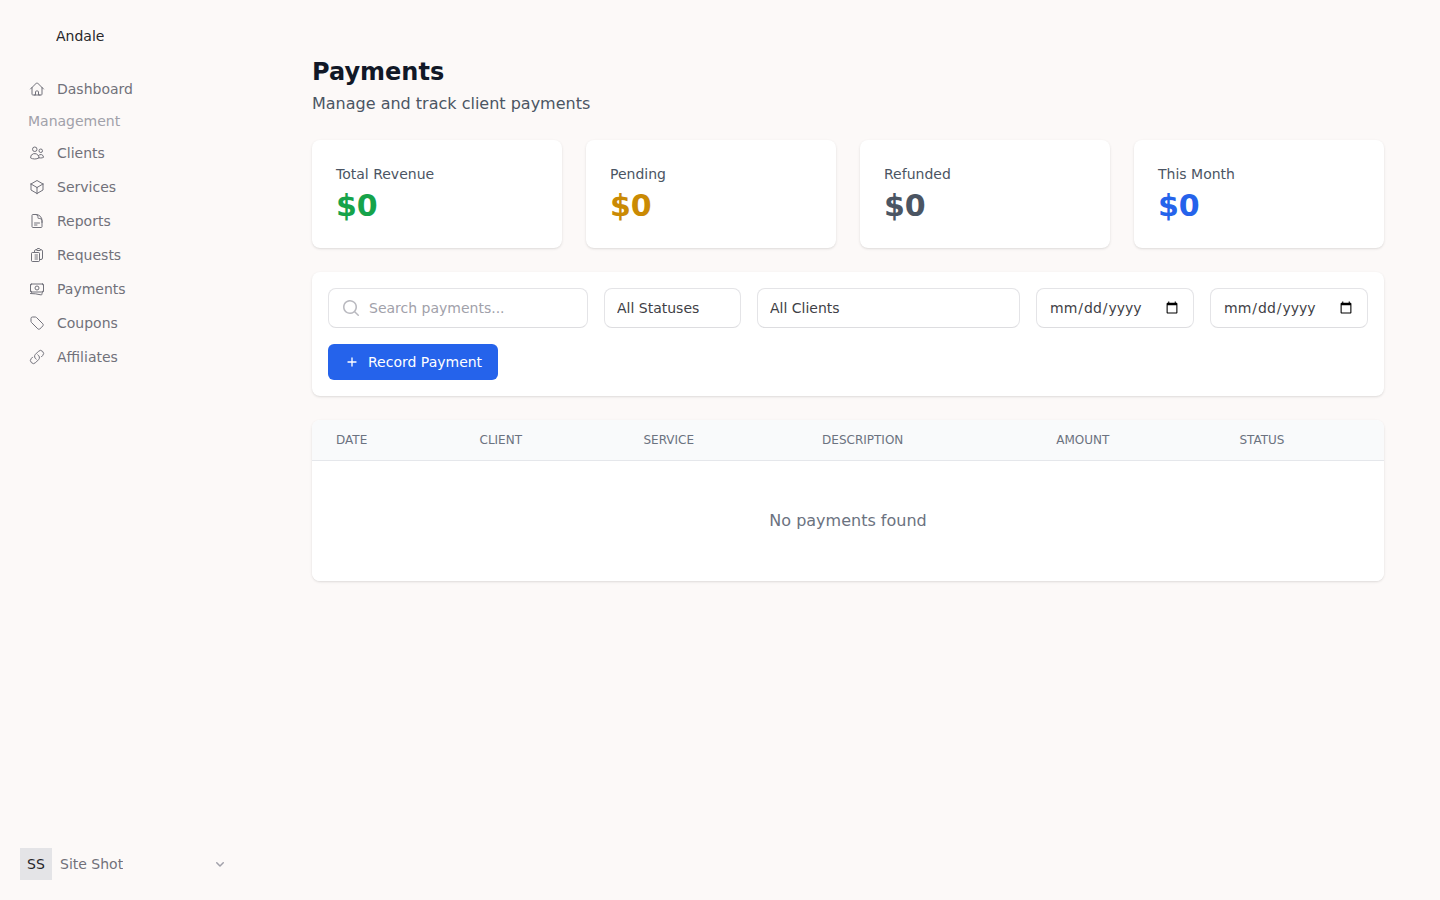Screen dimensions: 1440x900
Task: Click the SS avatar badge
Action: [x=36, y=864]
